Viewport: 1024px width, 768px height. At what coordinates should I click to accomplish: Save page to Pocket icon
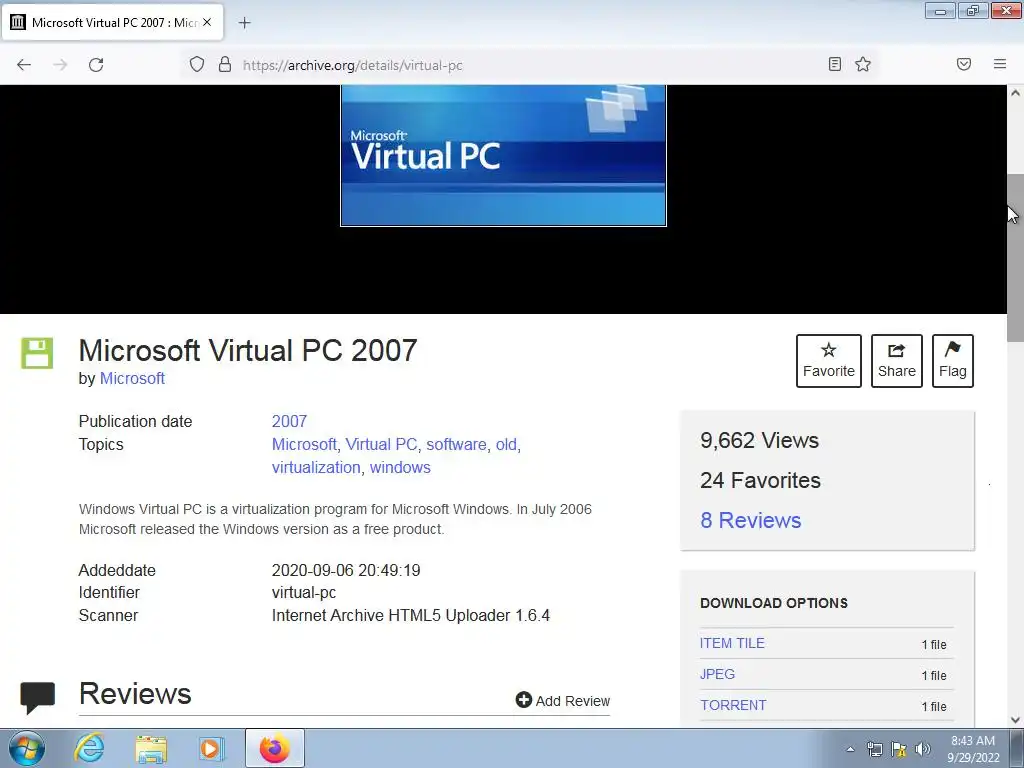tap(964, 64)
